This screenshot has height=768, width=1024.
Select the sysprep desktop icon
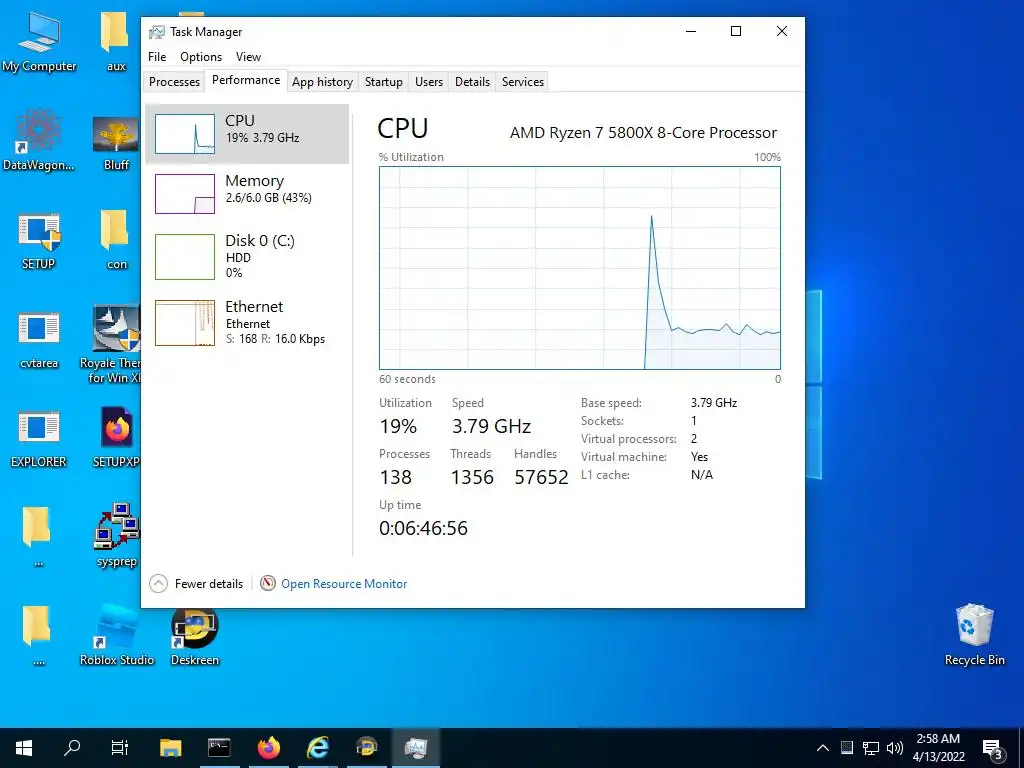click(117, 536)
